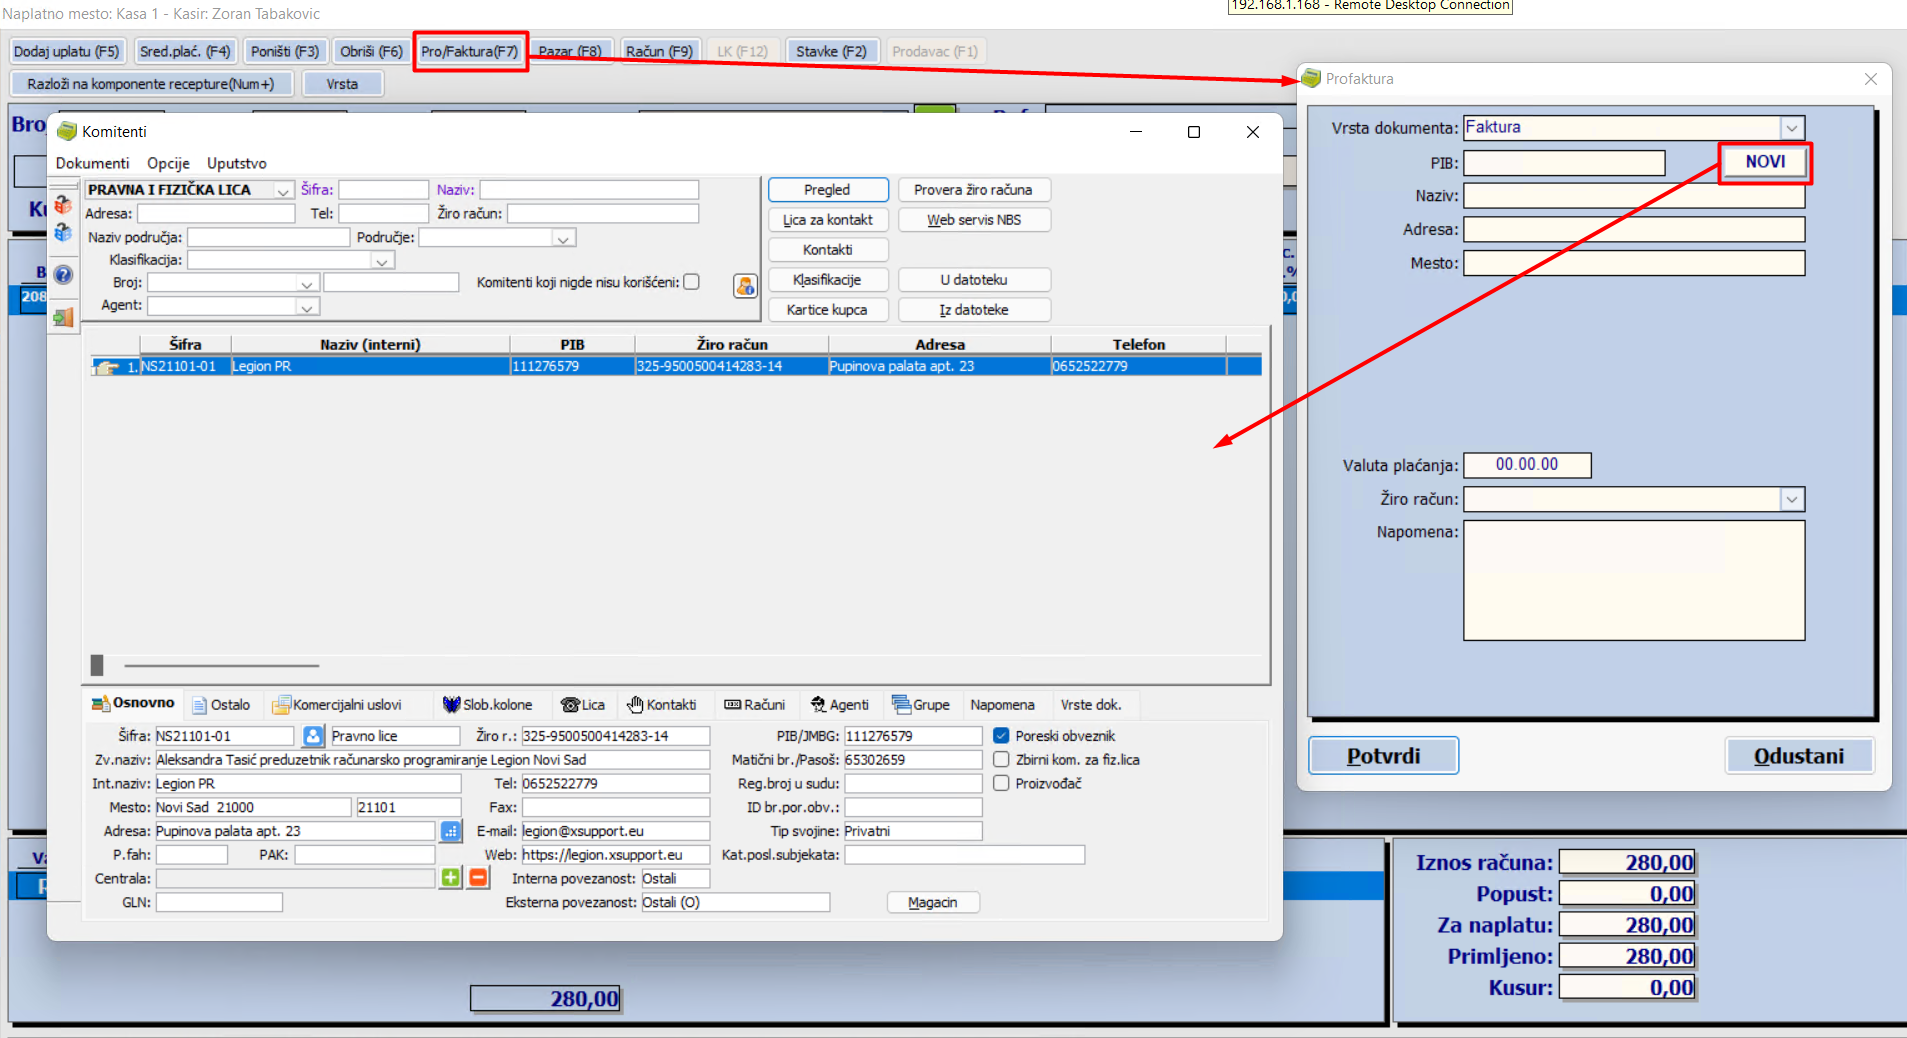Open the help question mark icon in Komitenti

tap(63, 274)
